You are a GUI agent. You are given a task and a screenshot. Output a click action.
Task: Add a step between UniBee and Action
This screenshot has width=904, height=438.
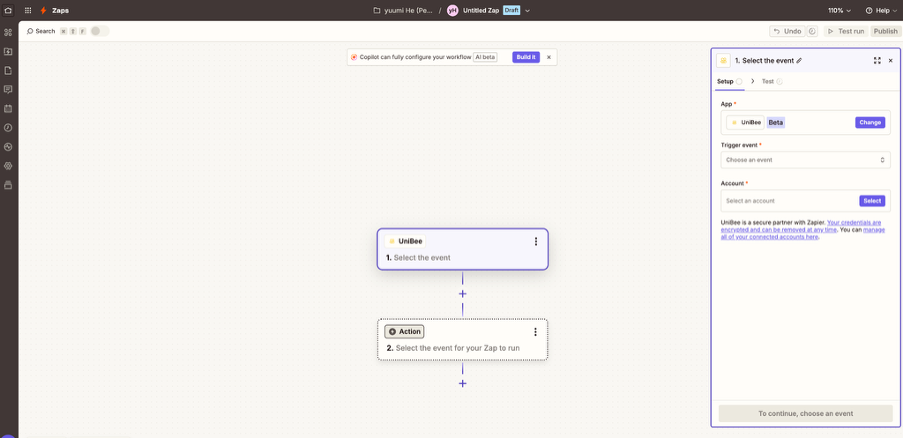tap(462, 294)
